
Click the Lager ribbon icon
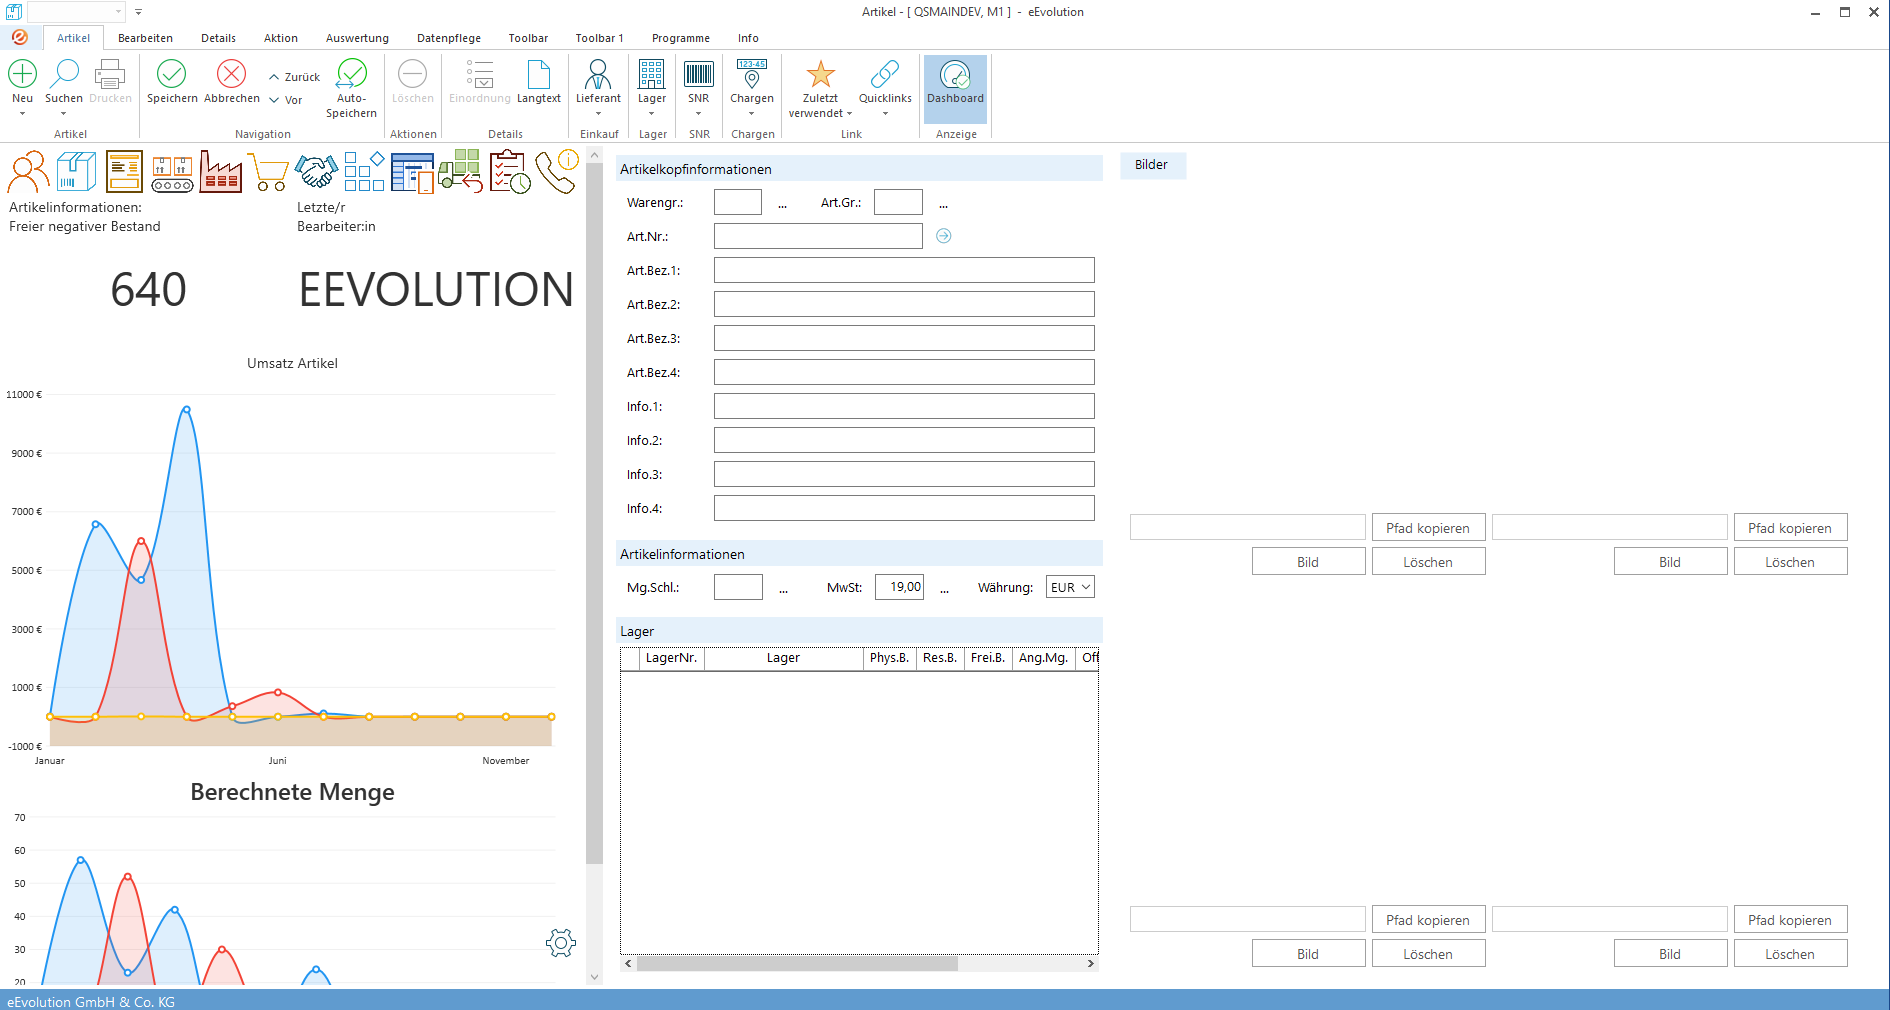tap(652, 73)
